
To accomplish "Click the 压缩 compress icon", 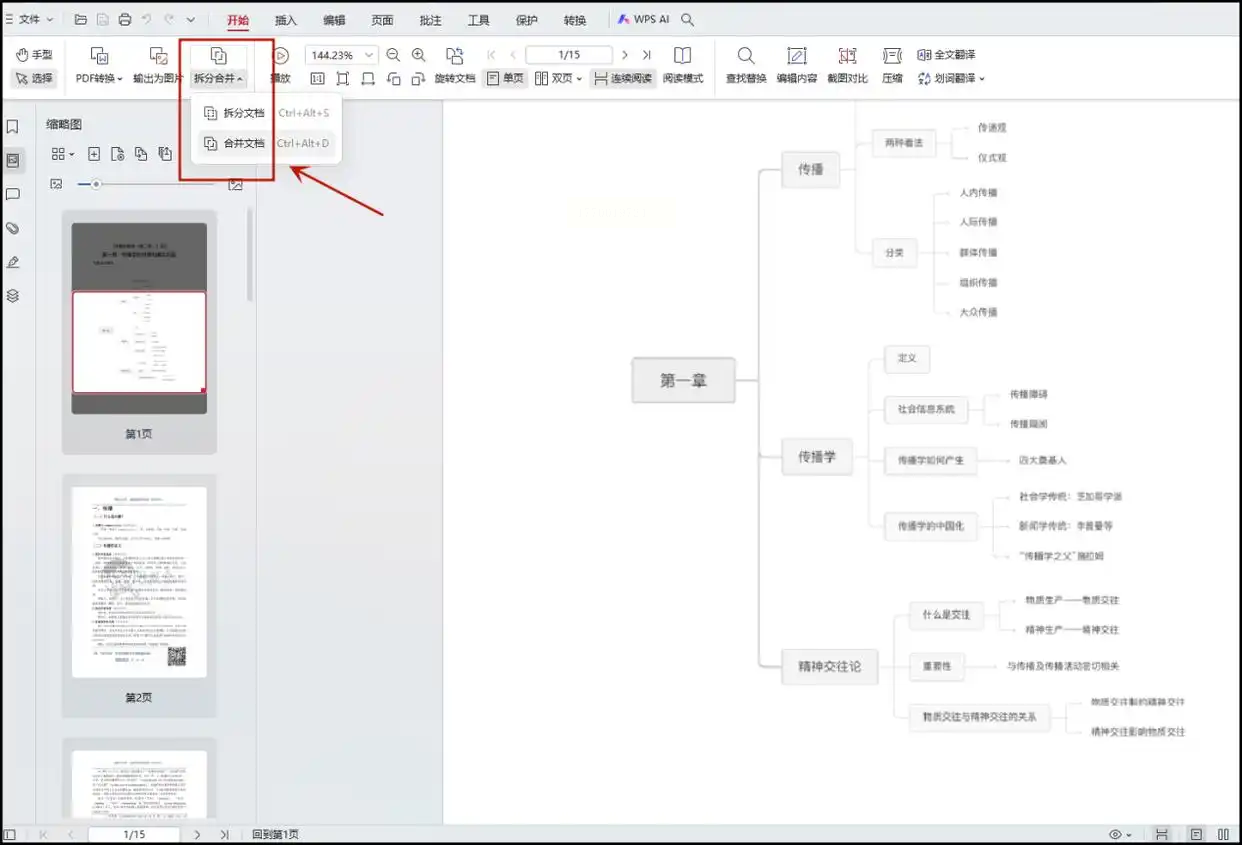I will pos(892,56).
